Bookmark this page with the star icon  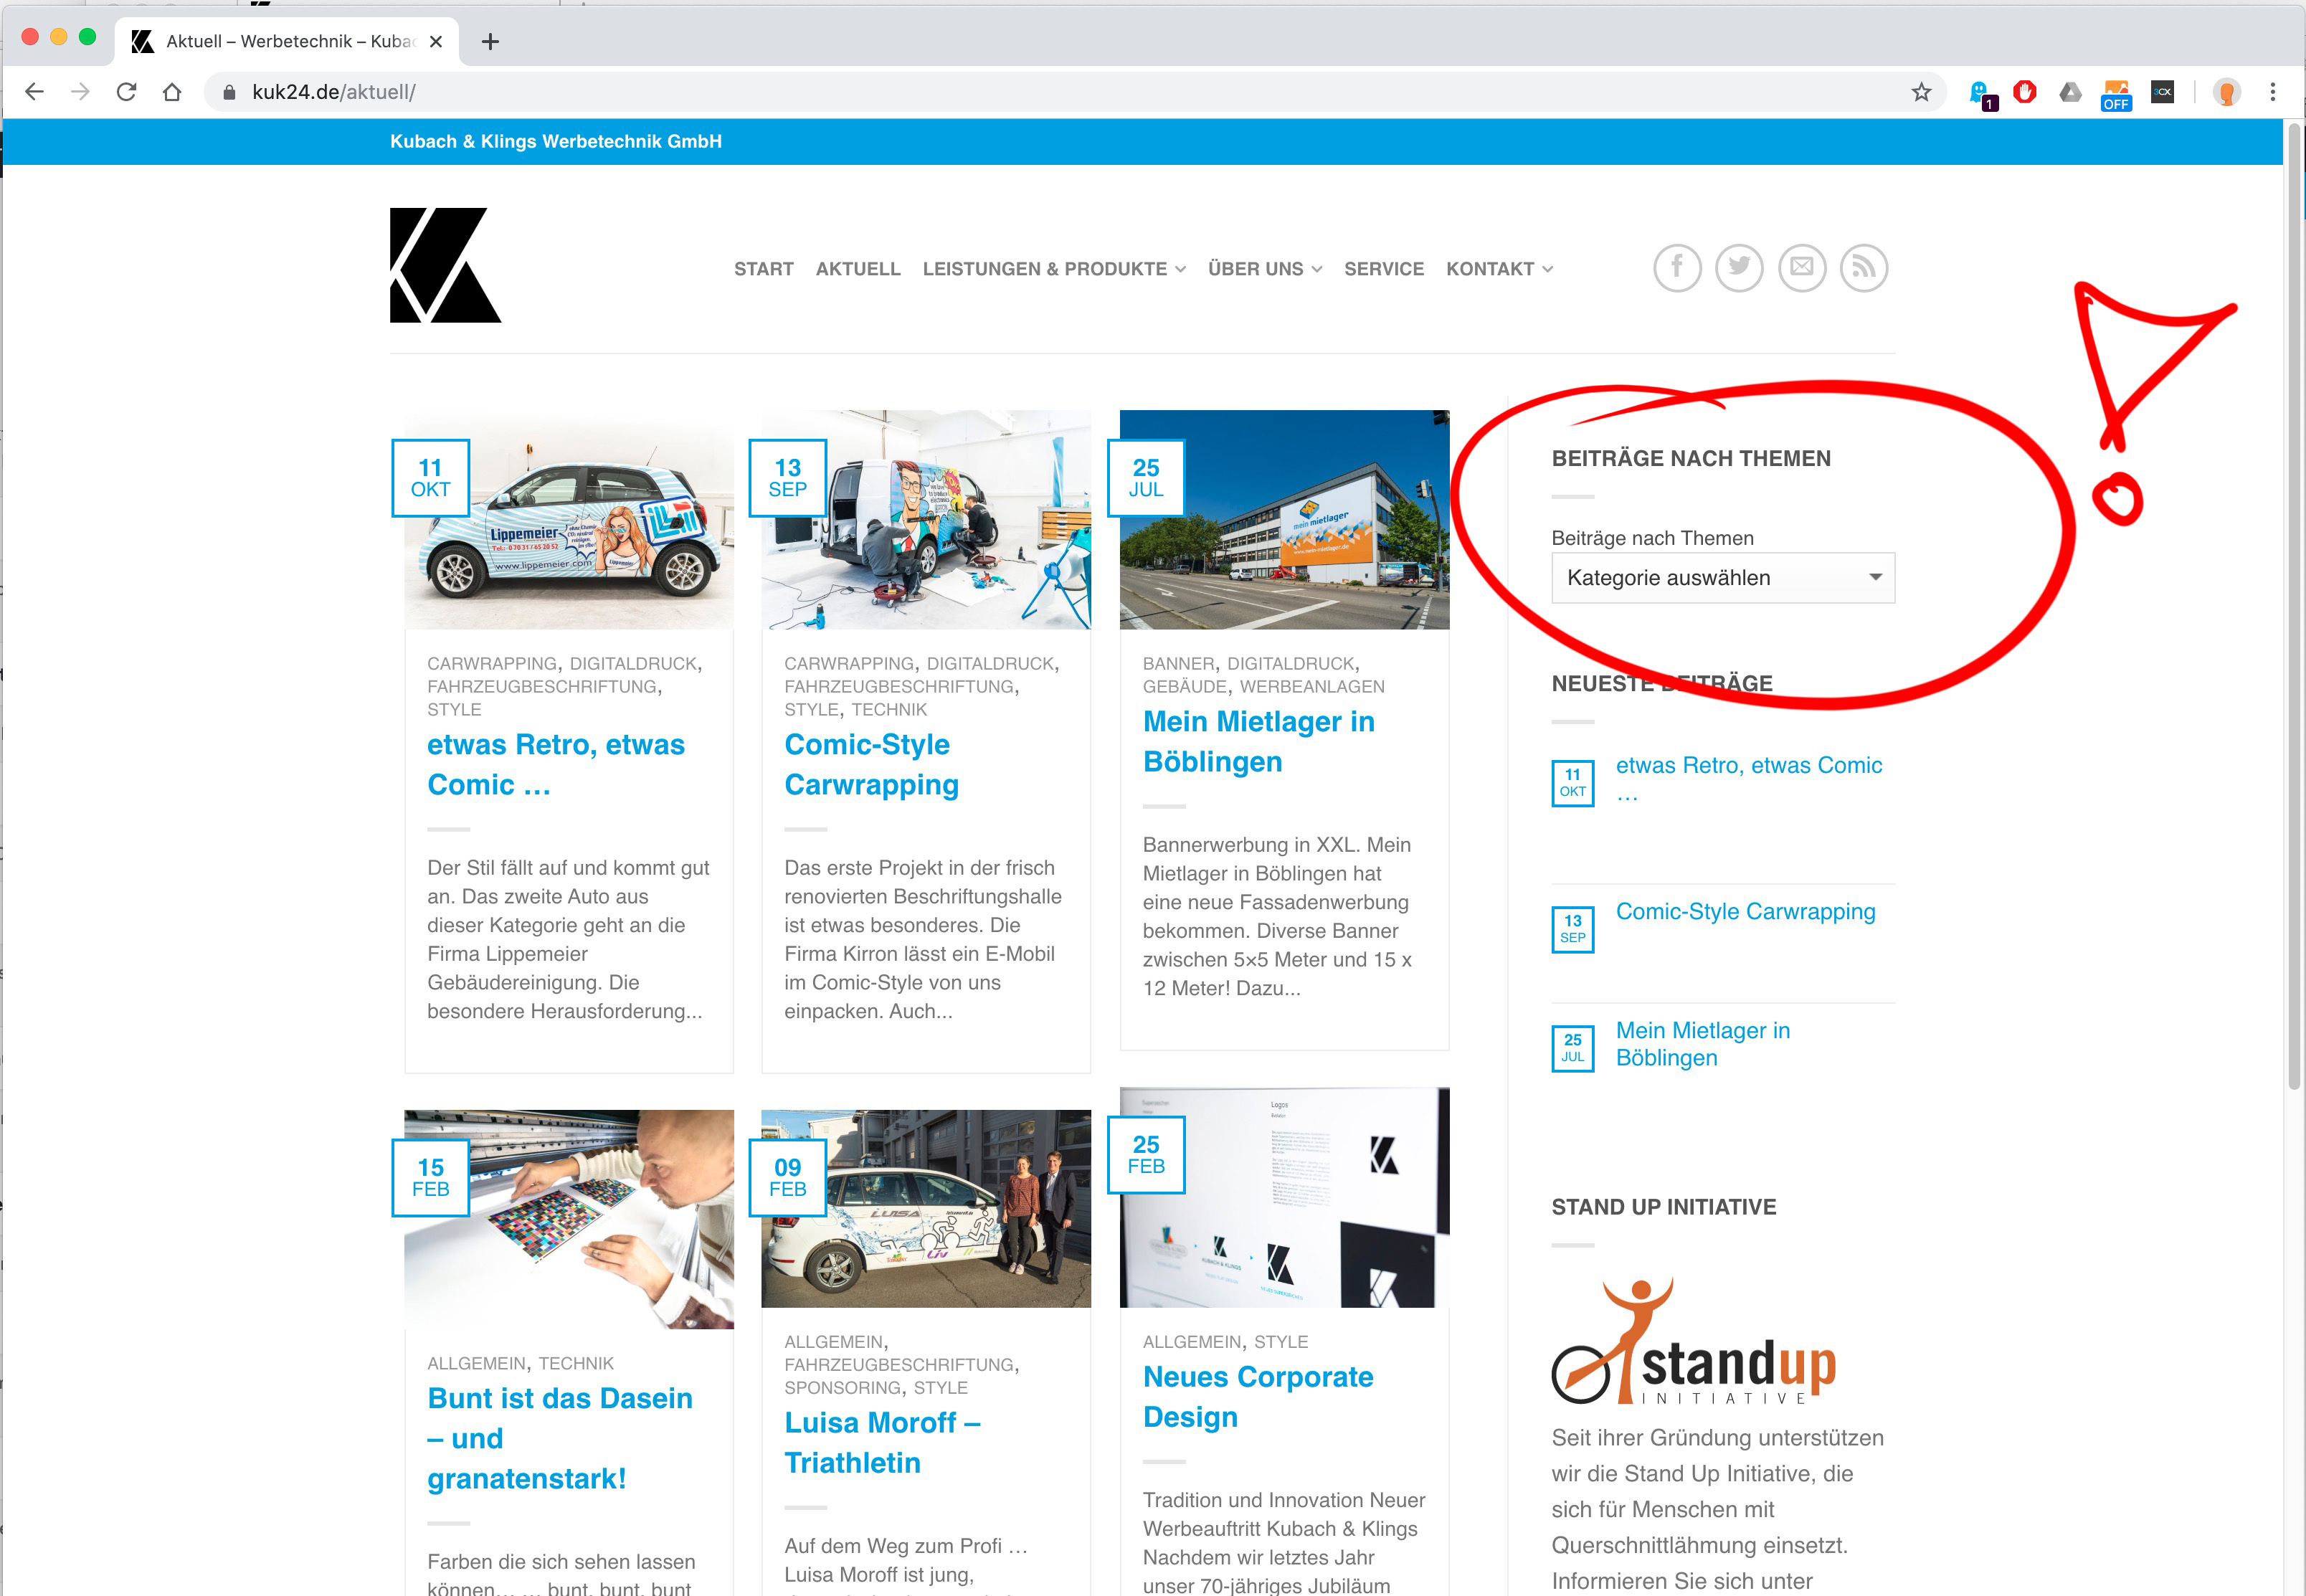point(1921,92)
